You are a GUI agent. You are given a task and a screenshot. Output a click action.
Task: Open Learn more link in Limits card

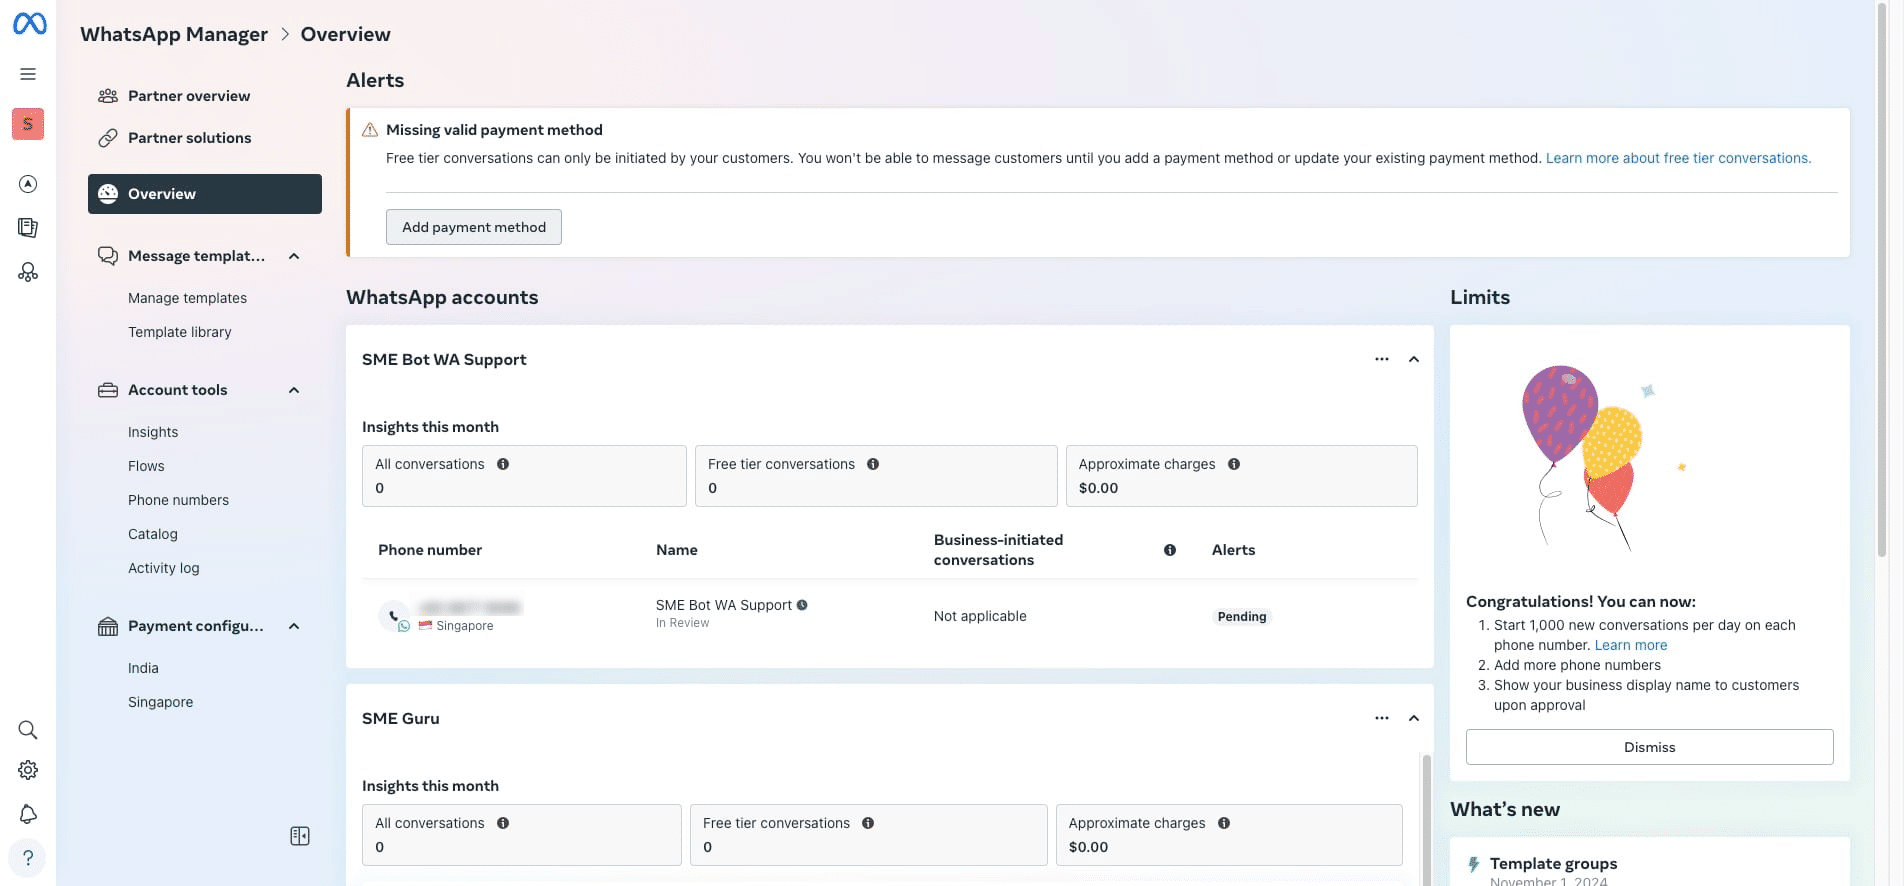pyautogui.click(x=1631, y=645)
